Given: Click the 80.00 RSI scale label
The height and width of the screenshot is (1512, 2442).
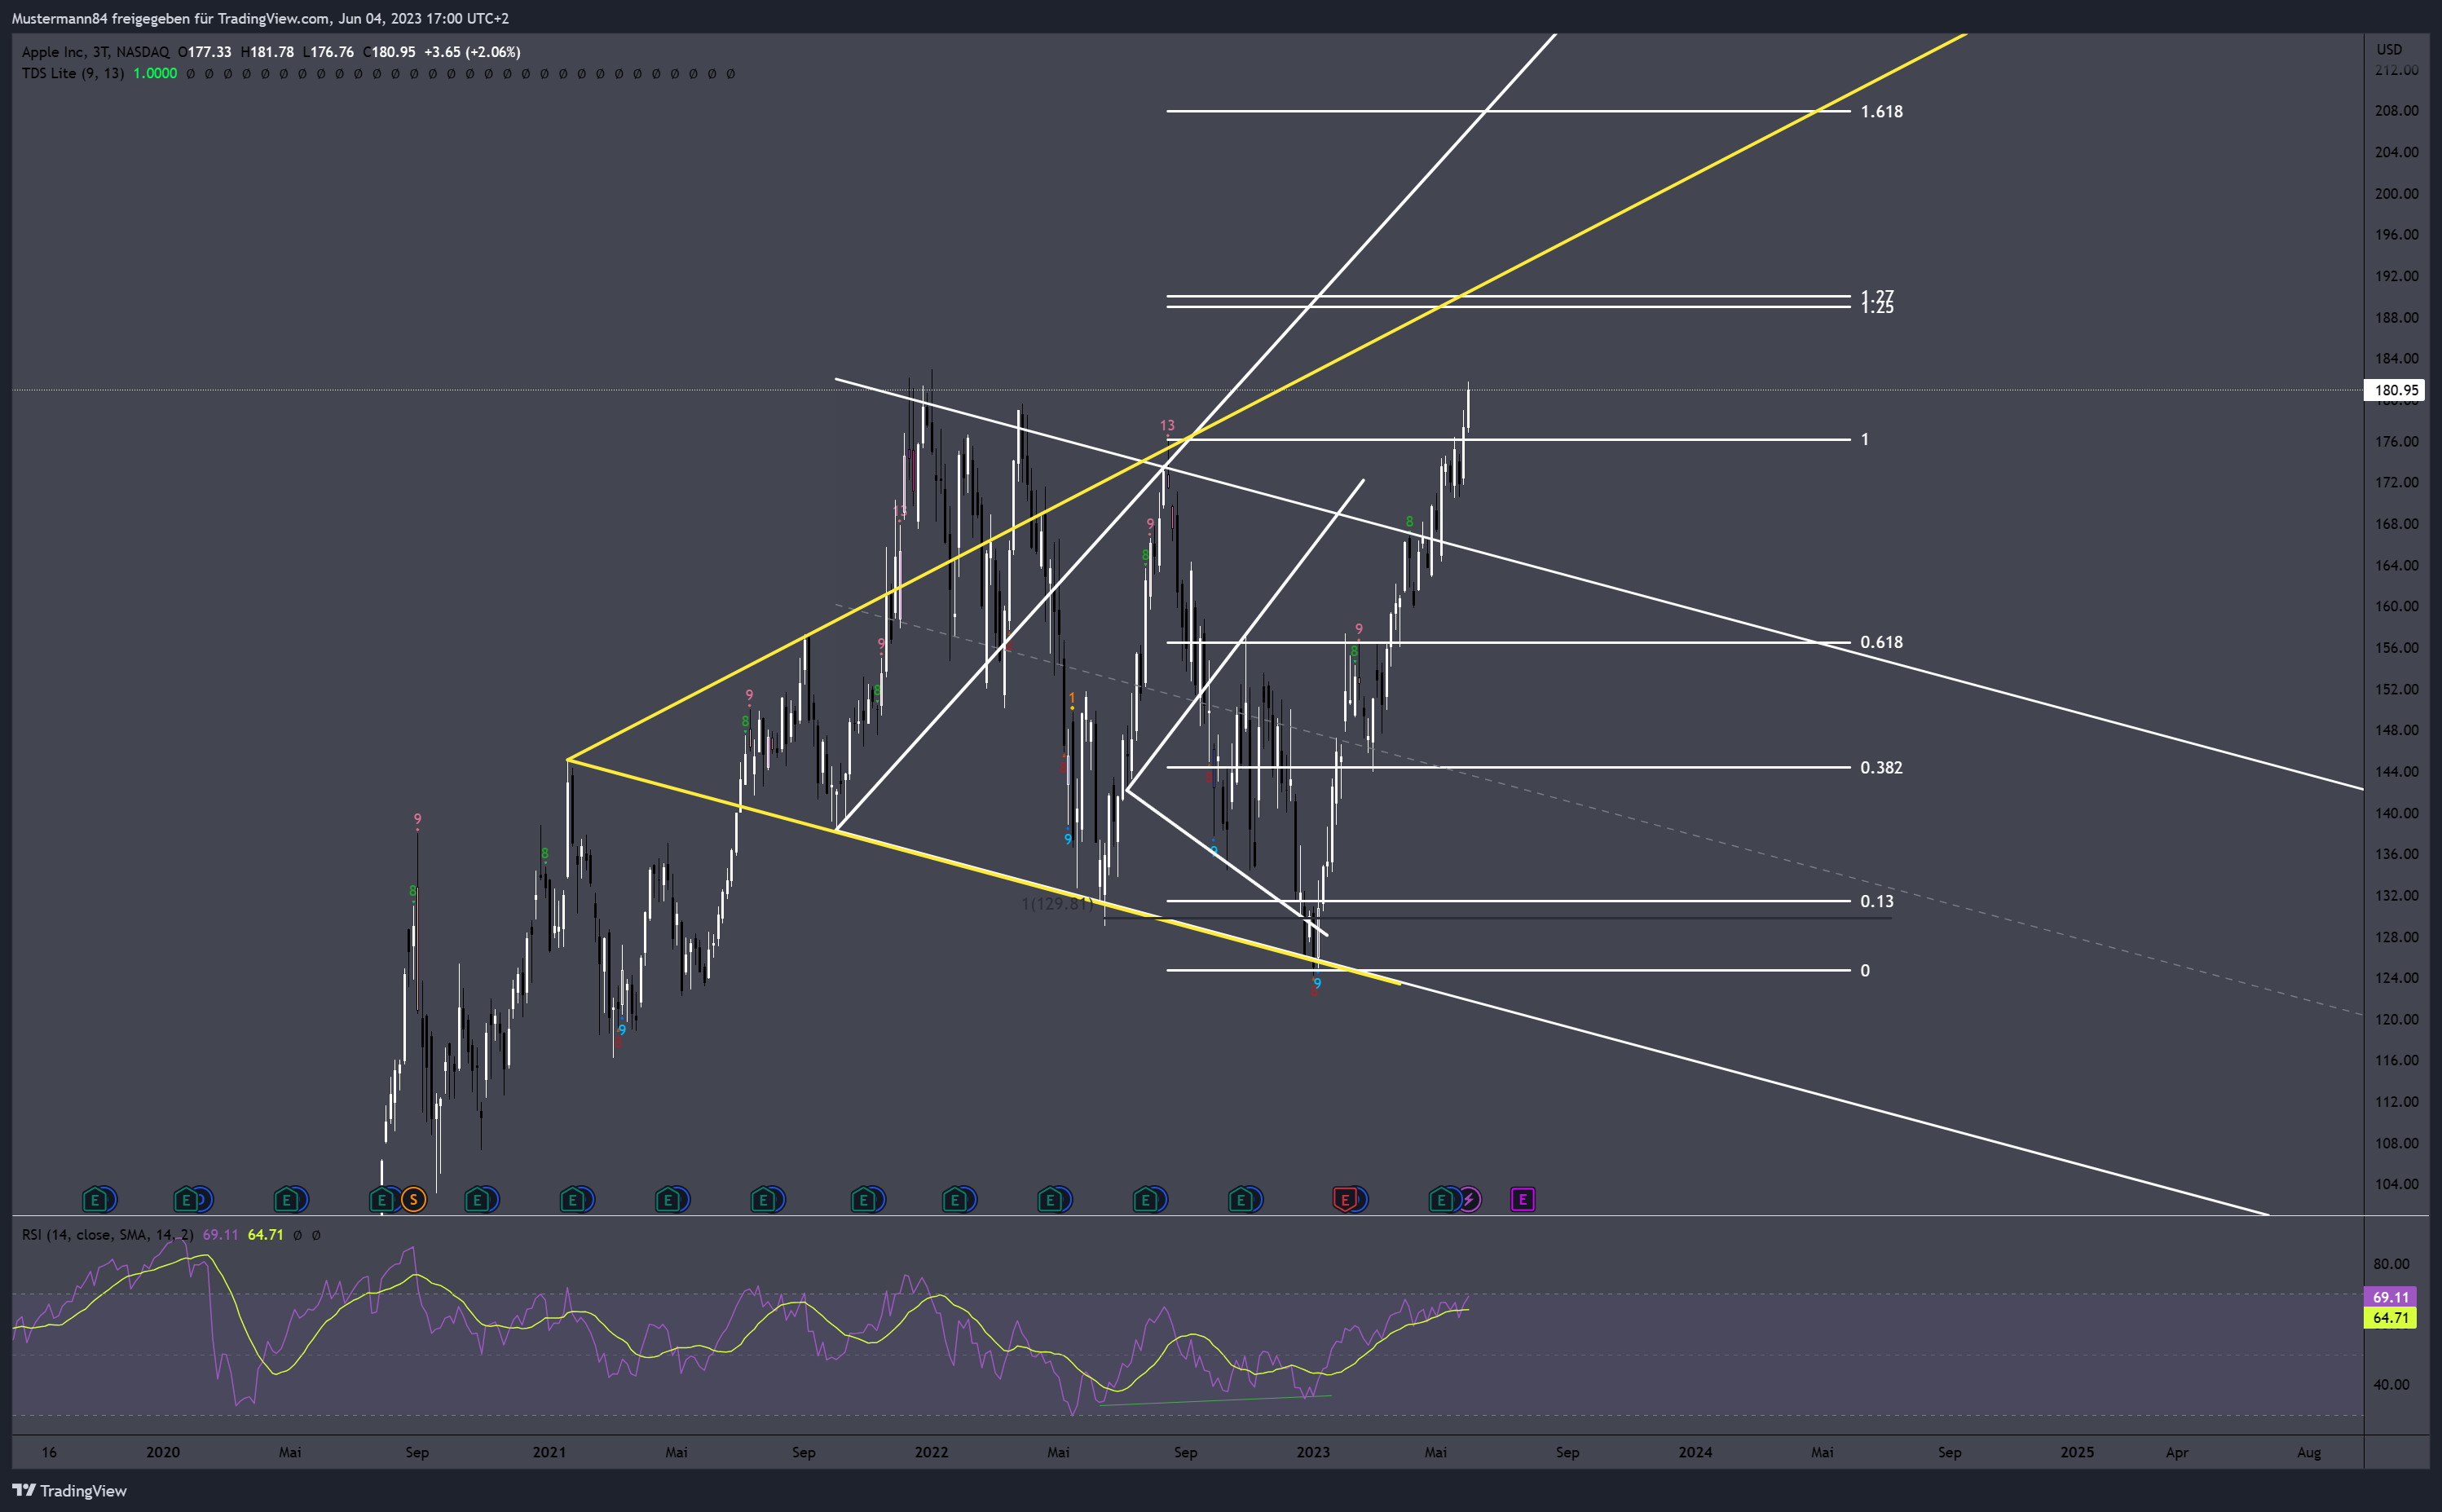Looking at the screenshot, I should pos(2391,1264).
